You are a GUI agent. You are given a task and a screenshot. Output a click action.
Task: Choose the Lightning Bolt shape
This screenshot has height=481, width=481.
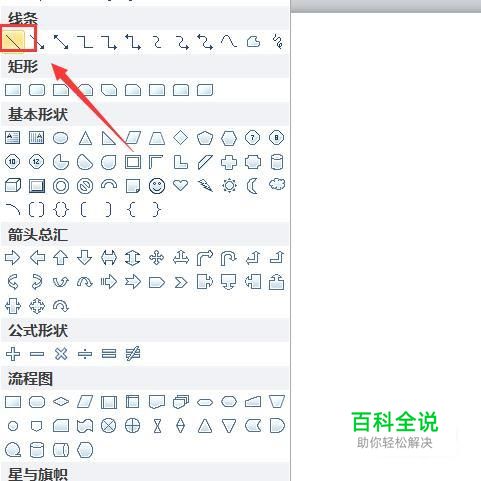[205, 186]
